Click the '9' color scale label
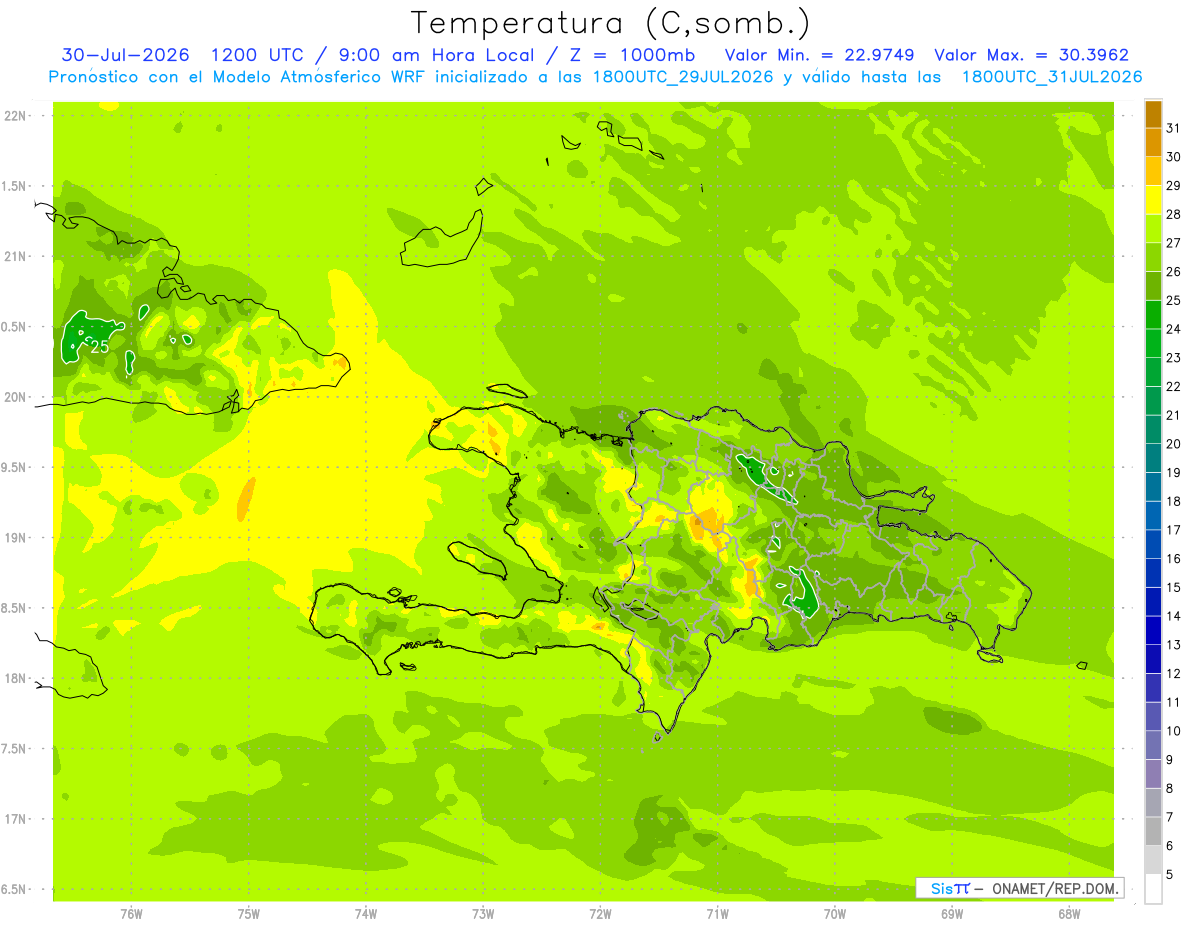Screen dimensions: 1200x927 (1170, 760)
